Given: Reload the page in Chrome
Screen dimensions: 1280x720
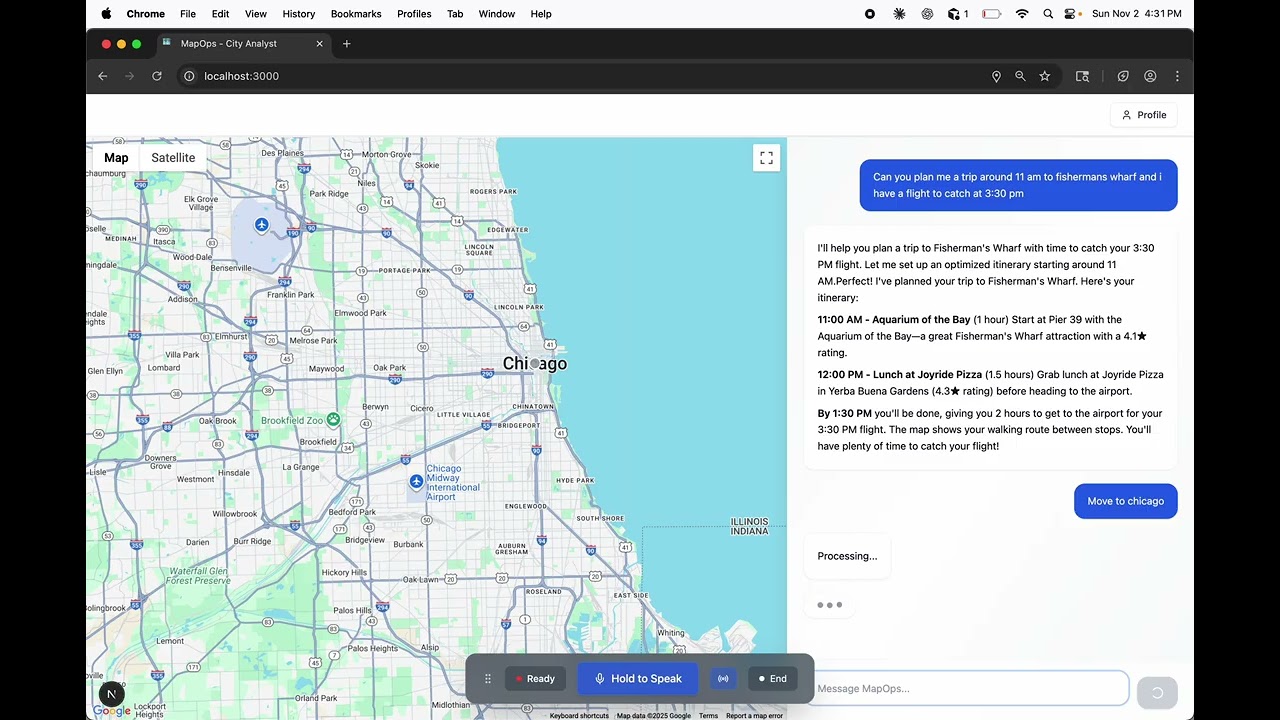Looking at the screenshot, I should [157, 76].
